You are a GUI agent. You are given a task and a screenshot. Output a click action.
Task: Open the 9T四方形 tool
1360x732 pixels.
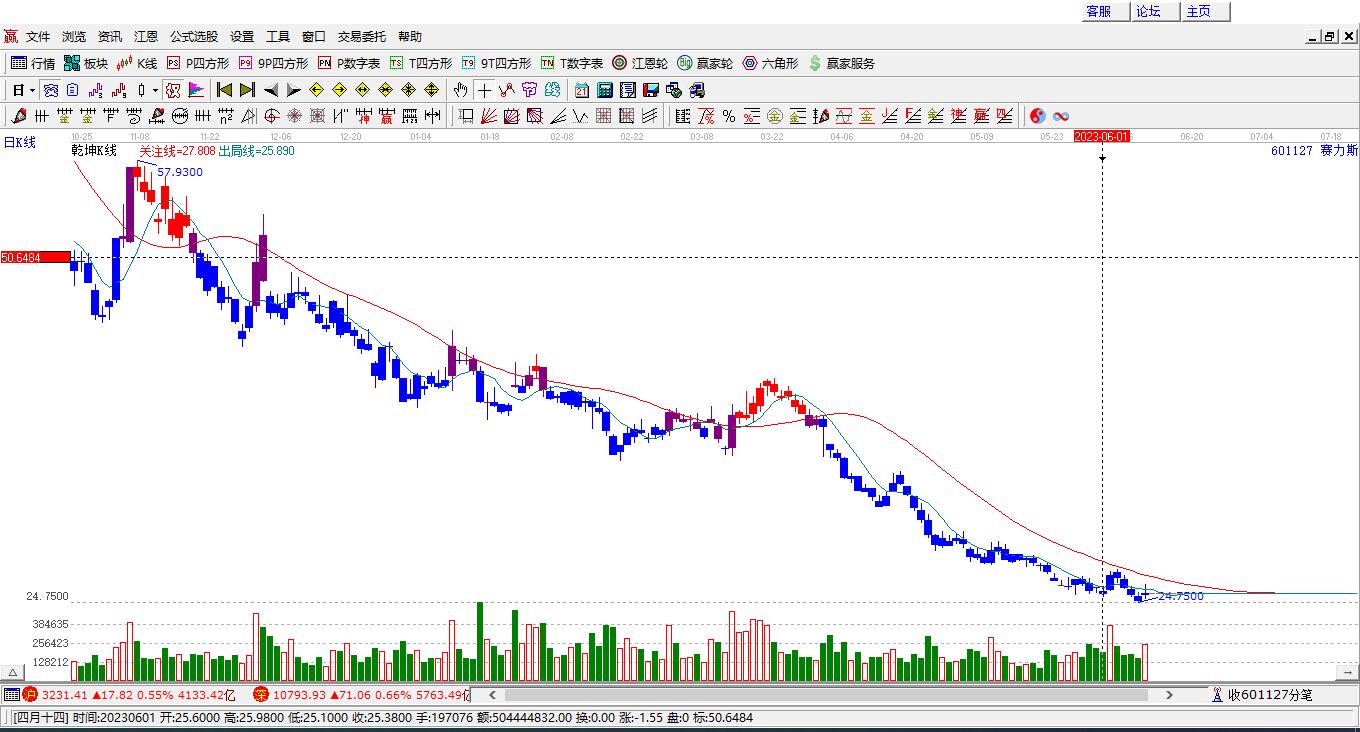point(496,63)
